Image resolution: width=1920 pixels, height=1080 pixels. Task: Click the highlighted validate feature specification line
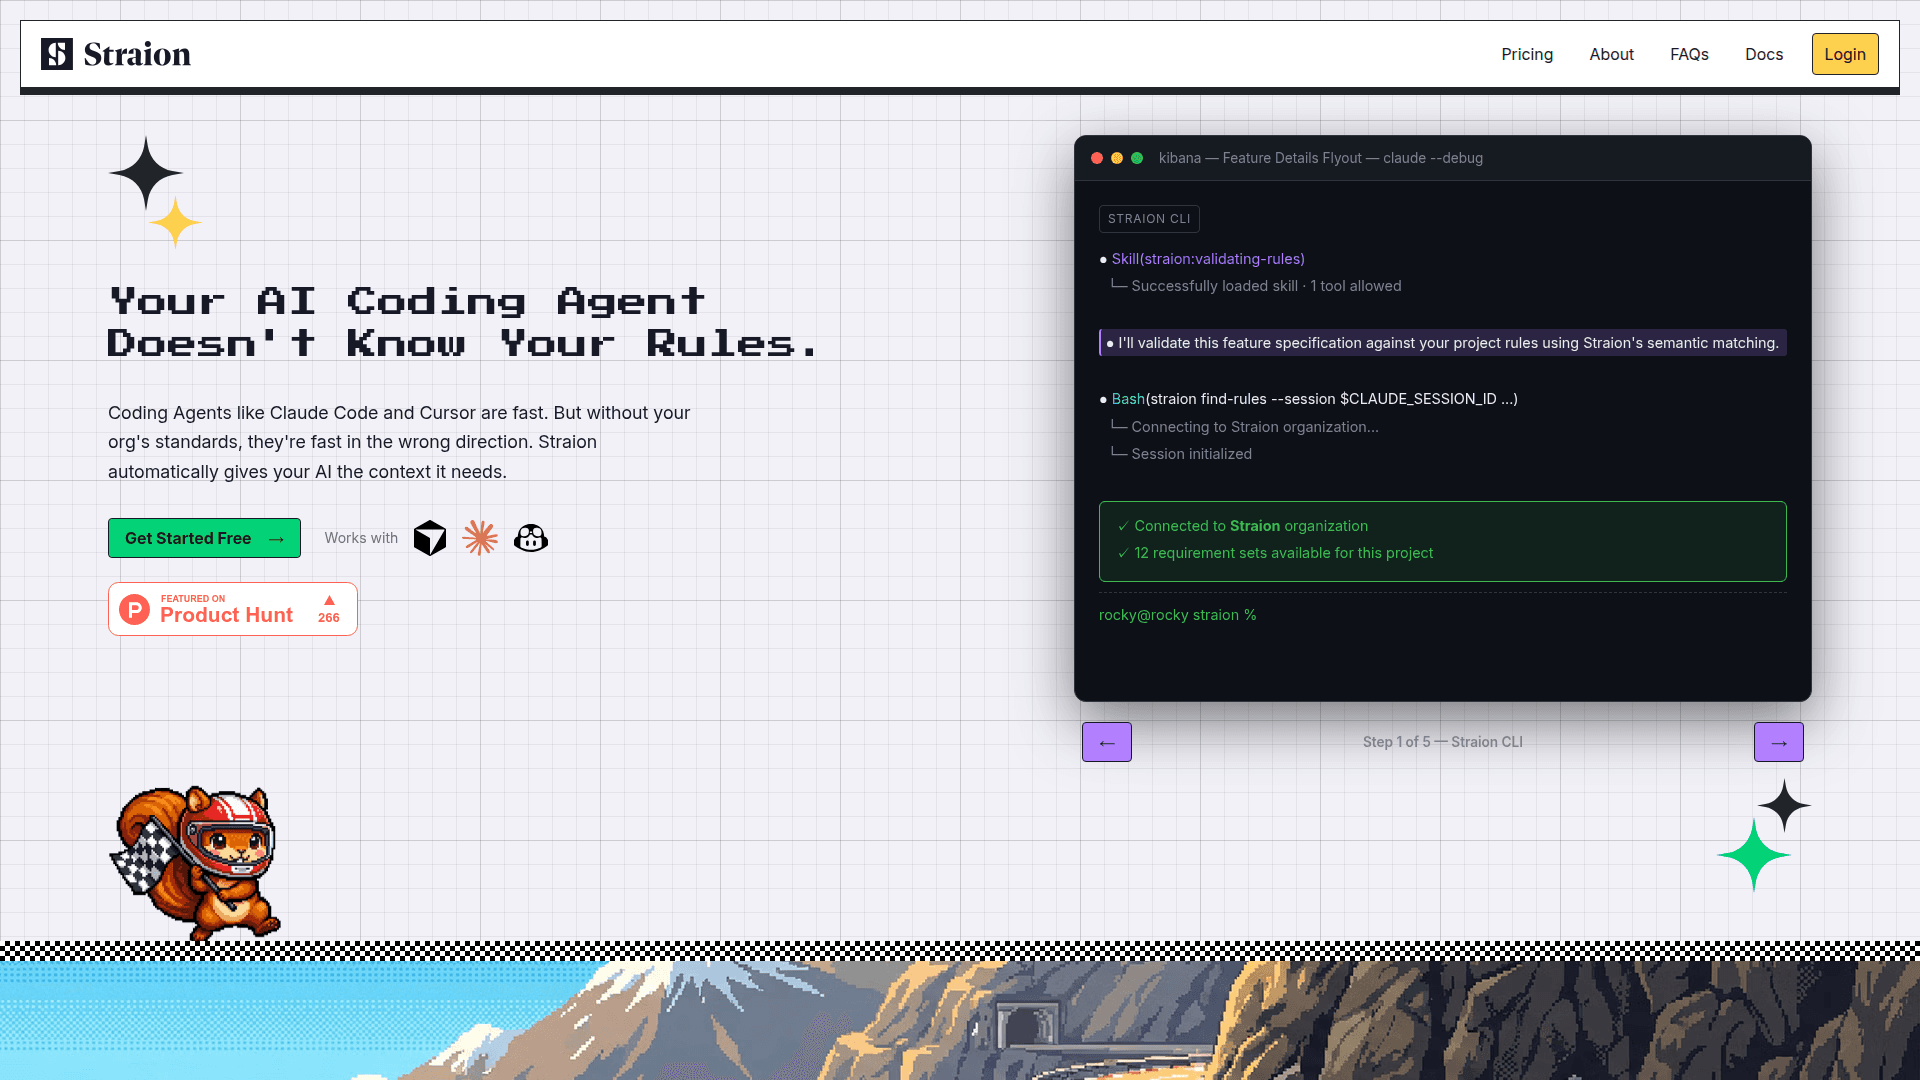point(1442,343)
